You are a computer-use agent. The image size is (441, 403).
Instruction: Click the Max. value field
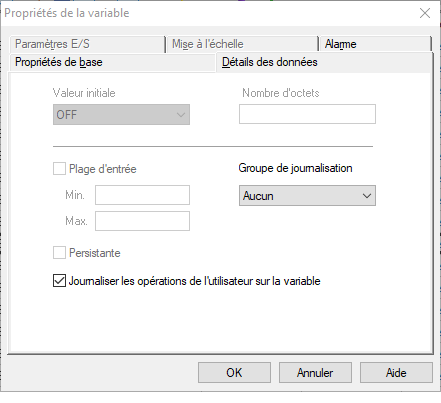click(142, 221)
